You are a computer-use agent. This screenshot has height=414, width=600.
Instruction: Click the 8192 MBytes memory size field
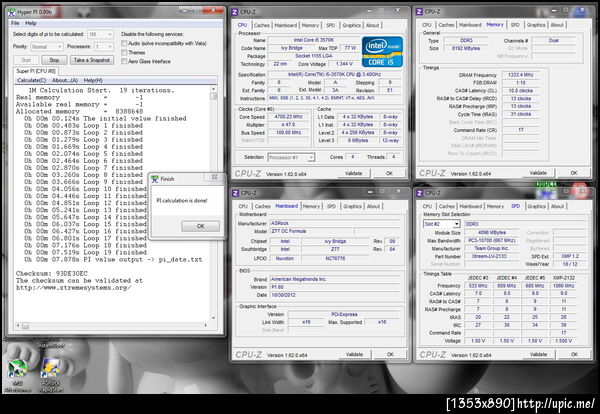tap(466, 48)
